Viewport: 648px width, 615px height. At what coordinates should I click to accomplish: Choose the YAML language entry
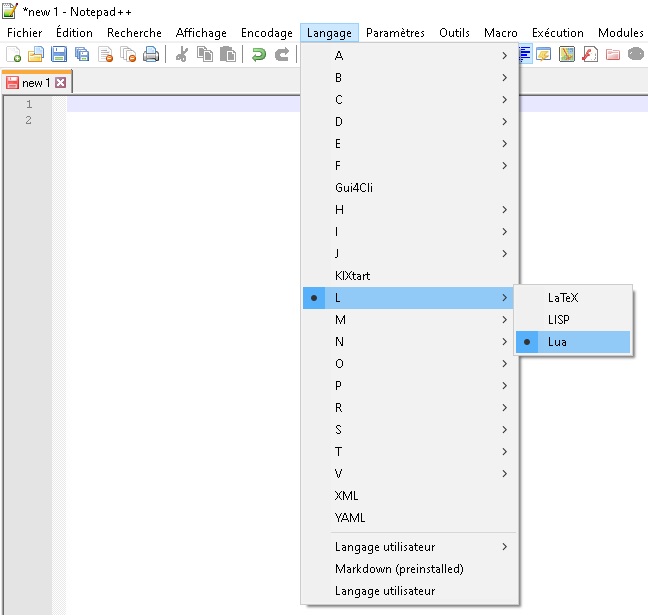pyautogui.click(x=410, y=517)
